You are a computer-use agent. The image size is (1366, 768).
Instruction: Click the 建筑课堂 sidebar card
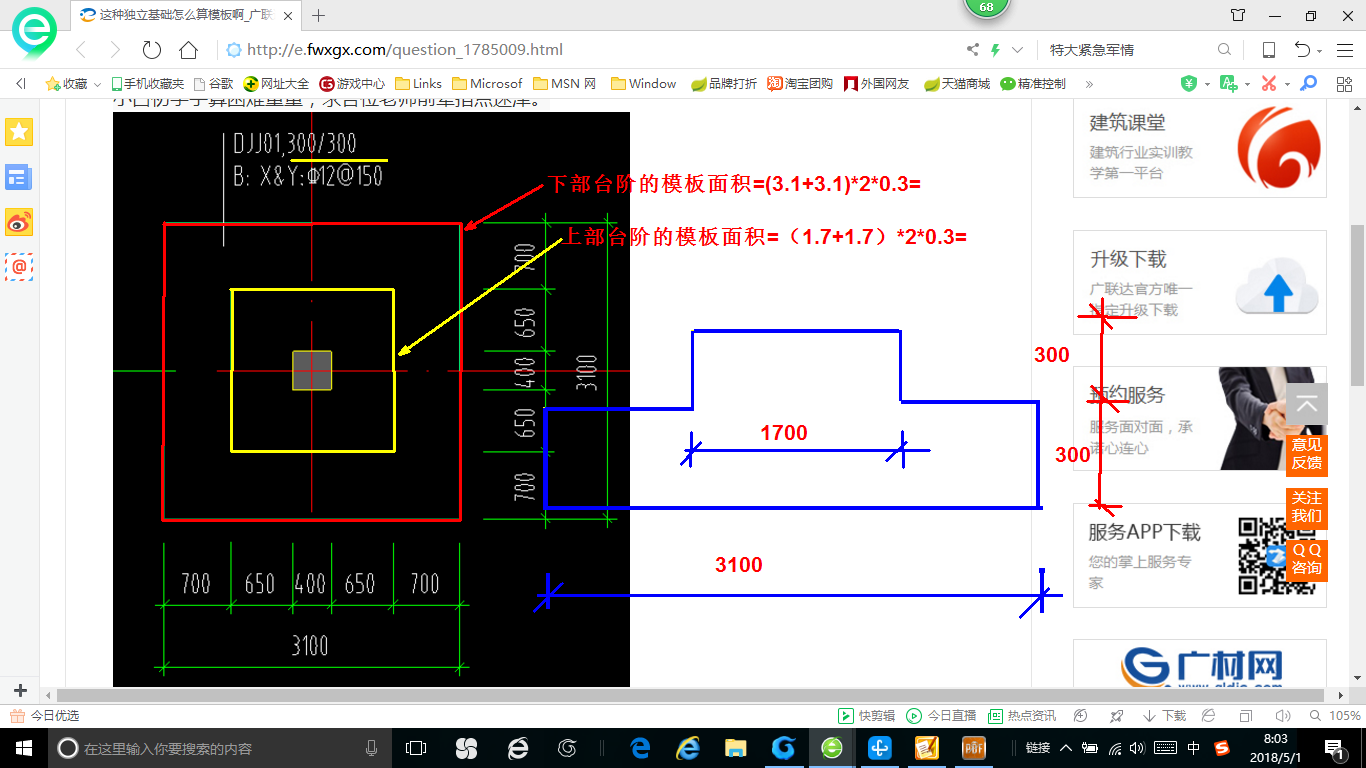(x=1200, y=146)
